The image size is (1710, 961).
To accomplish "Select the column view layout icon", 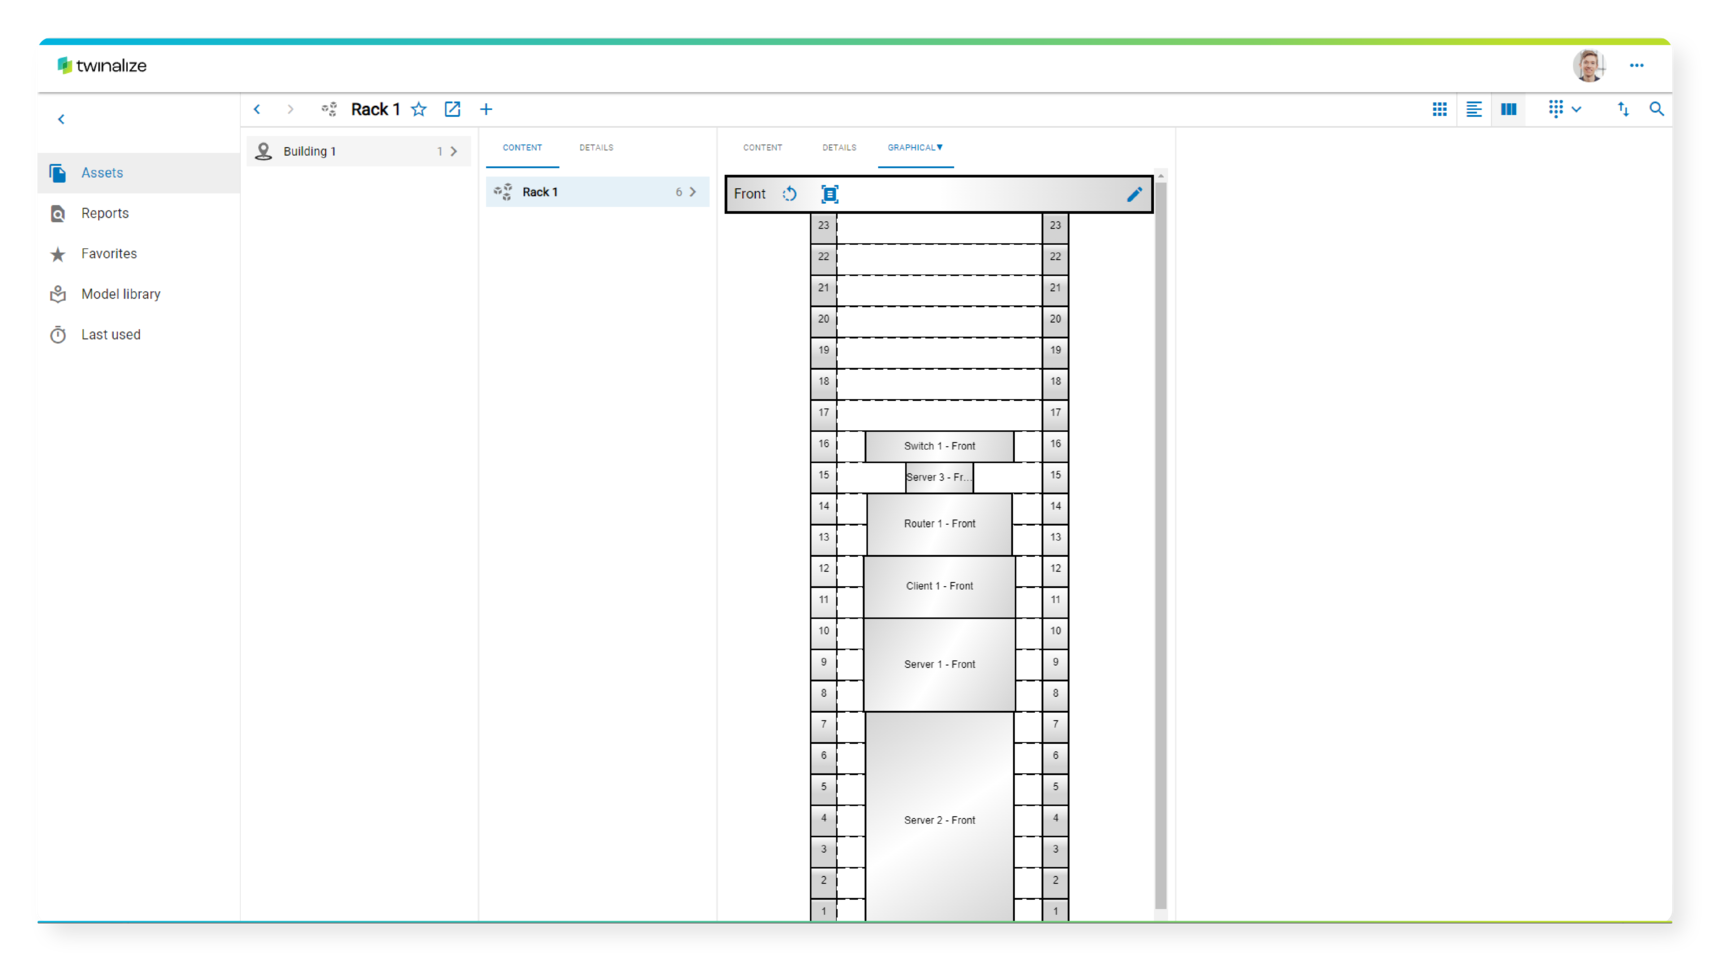I will [x=1508, y=110].
